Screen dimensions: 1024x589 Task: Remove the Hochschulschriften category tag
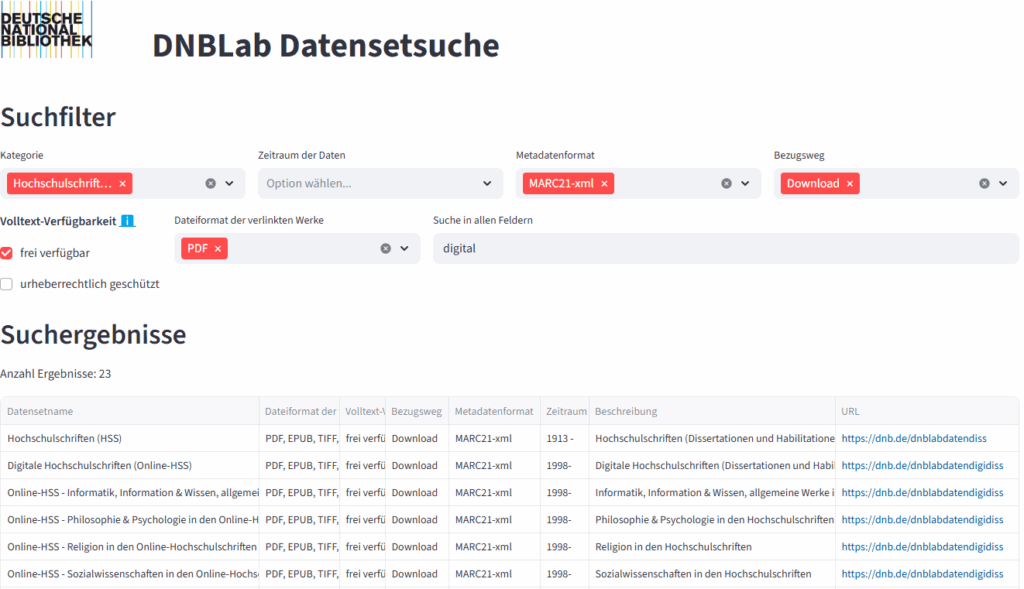[122, 184]
